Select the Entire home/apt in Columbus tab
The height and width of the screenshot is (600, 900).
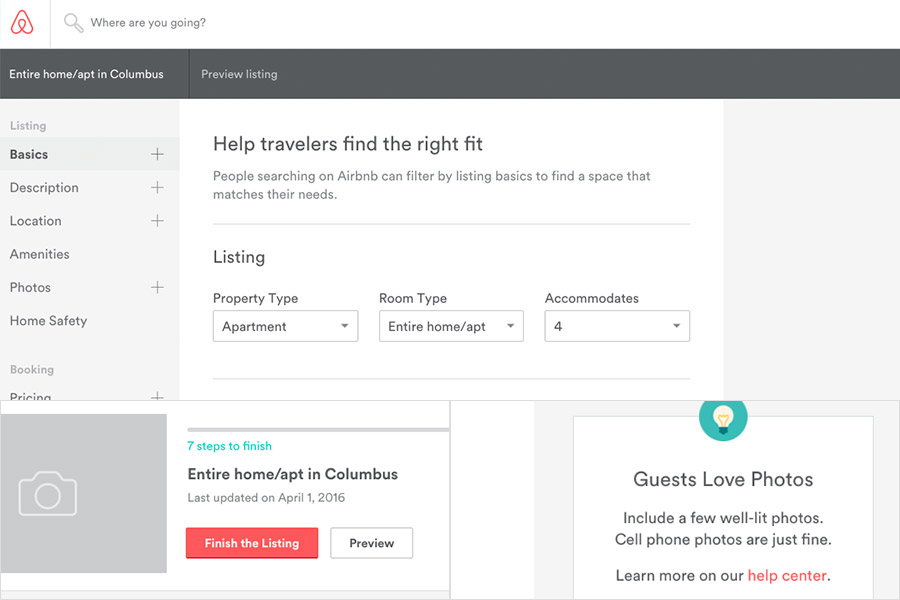(x=86, y=73)
